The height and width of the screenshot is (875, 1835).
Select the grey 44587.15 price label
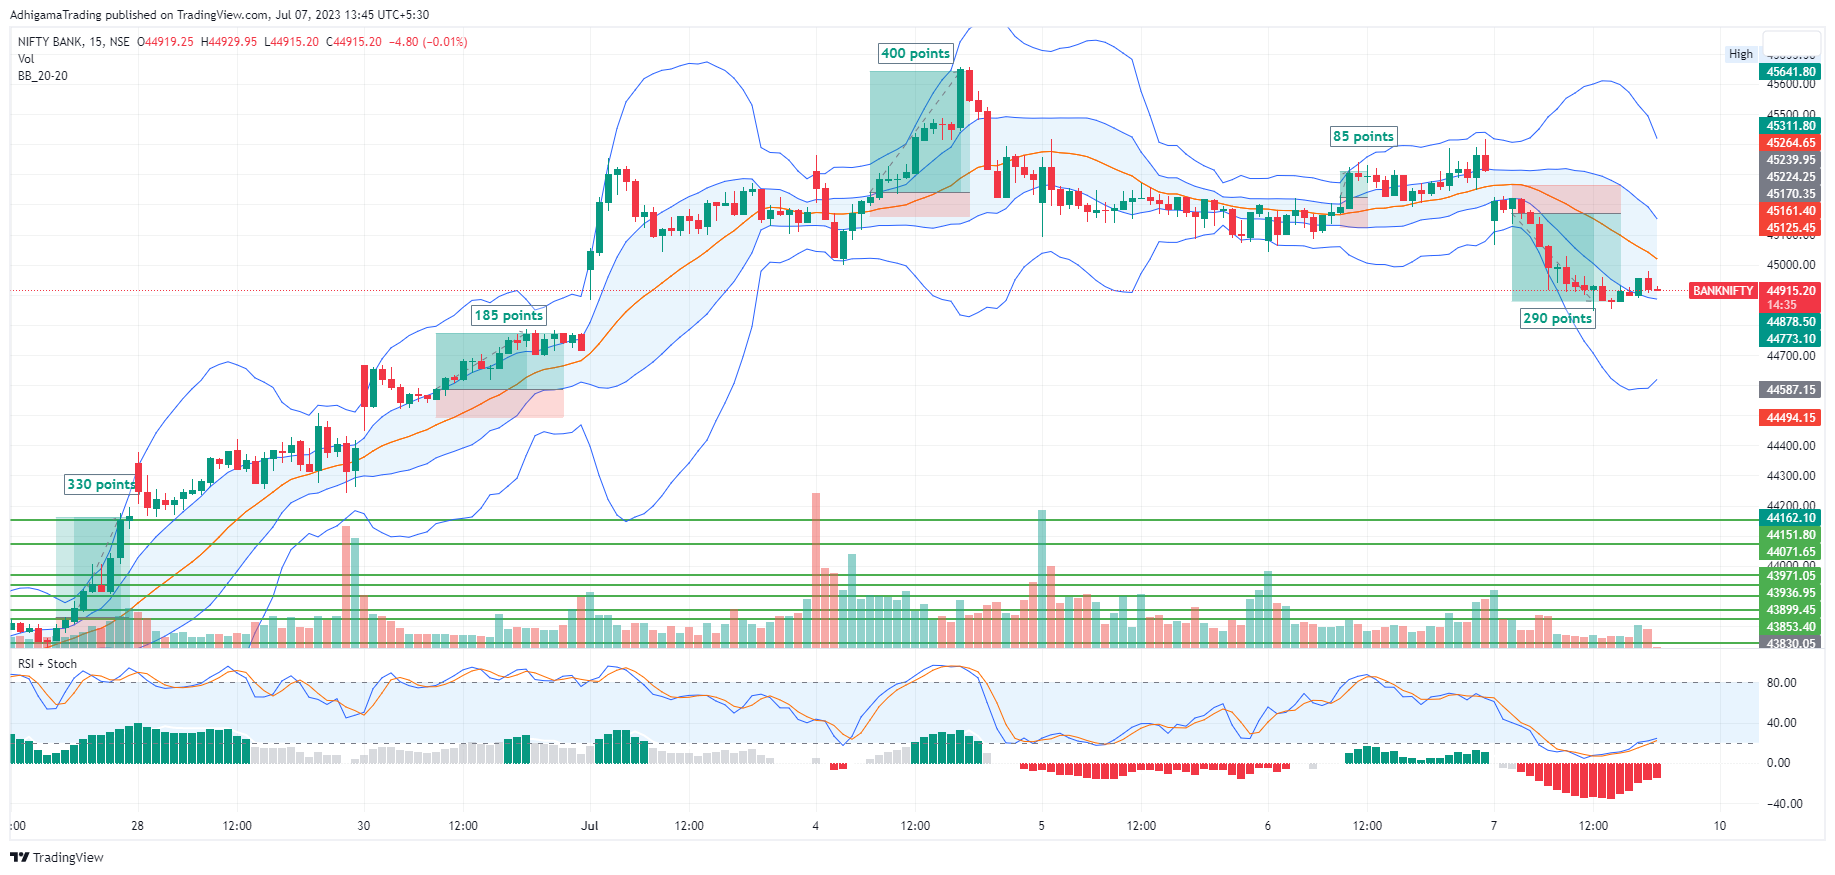tap(1790, 390)
